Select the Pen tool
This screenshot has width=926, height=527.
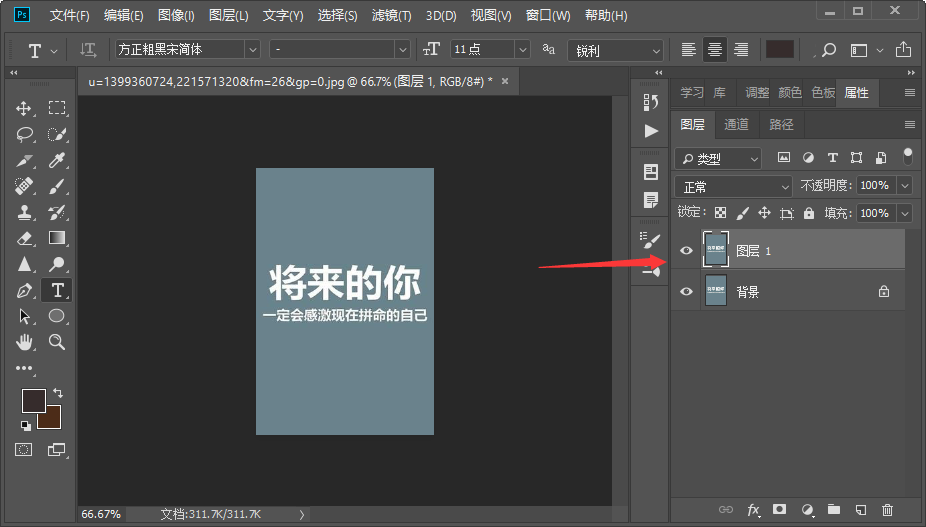coord(24,290)
